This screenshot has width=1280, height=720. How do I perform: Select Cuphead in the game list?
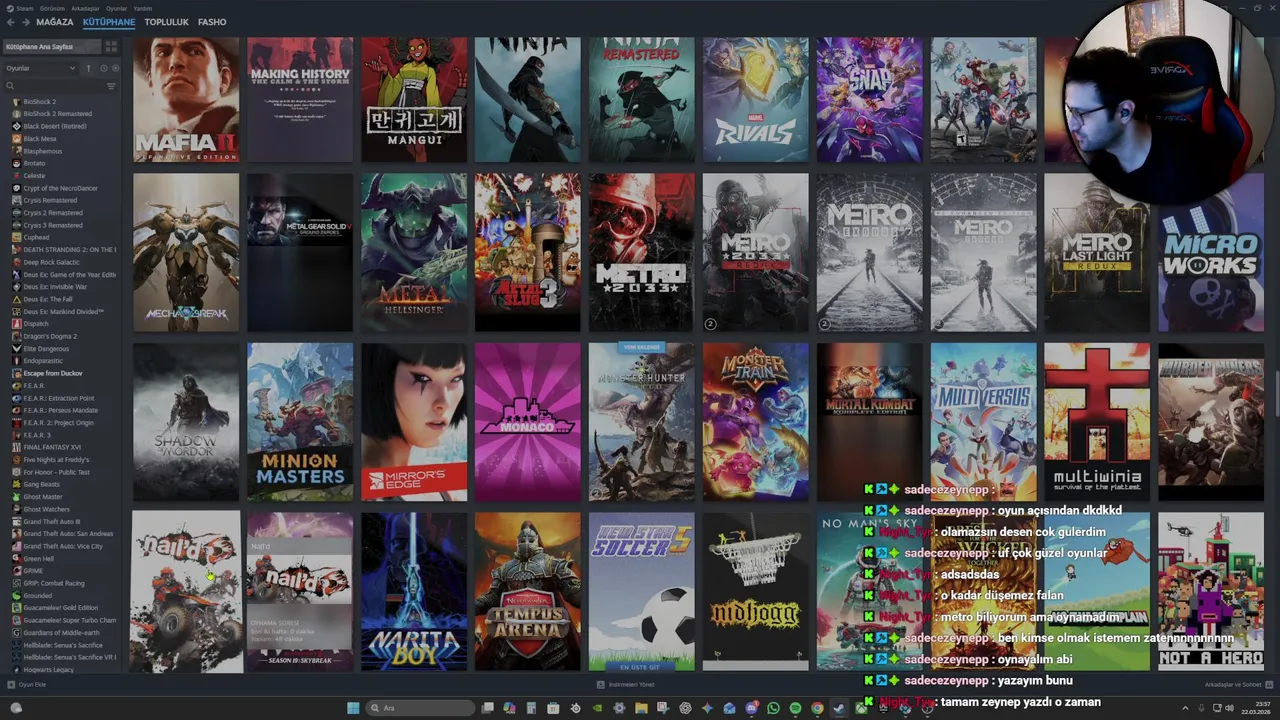[x=37, y=237]
